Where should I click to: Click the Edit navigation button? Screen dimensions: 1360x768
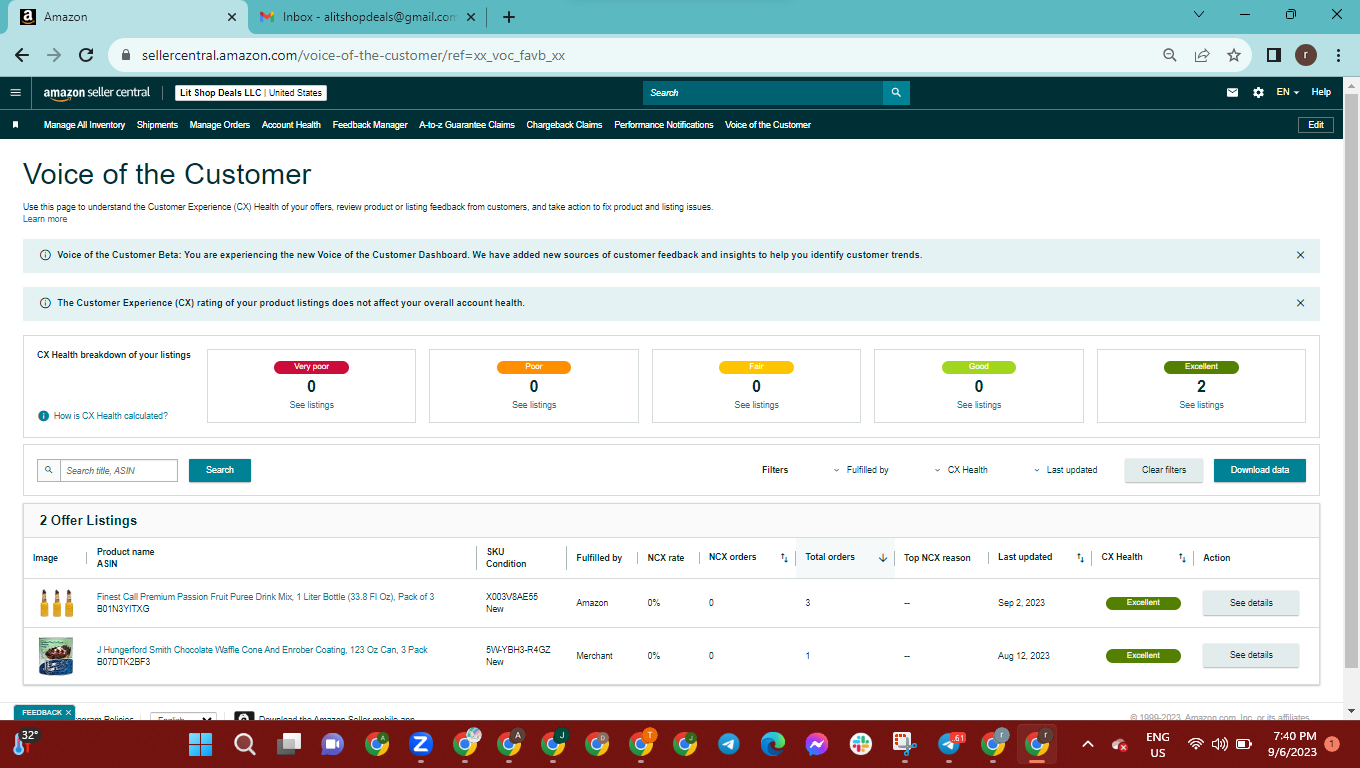[1315, 125]
